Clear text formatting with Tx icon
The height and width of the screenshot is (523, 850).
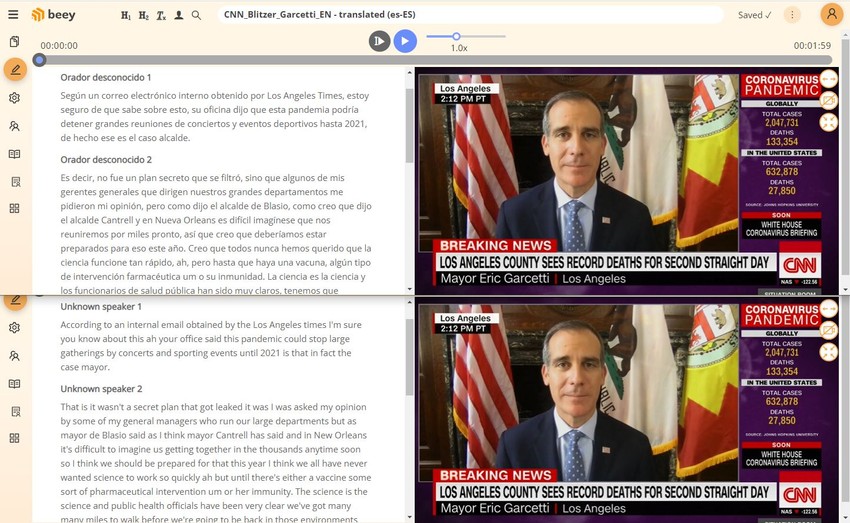161,16
